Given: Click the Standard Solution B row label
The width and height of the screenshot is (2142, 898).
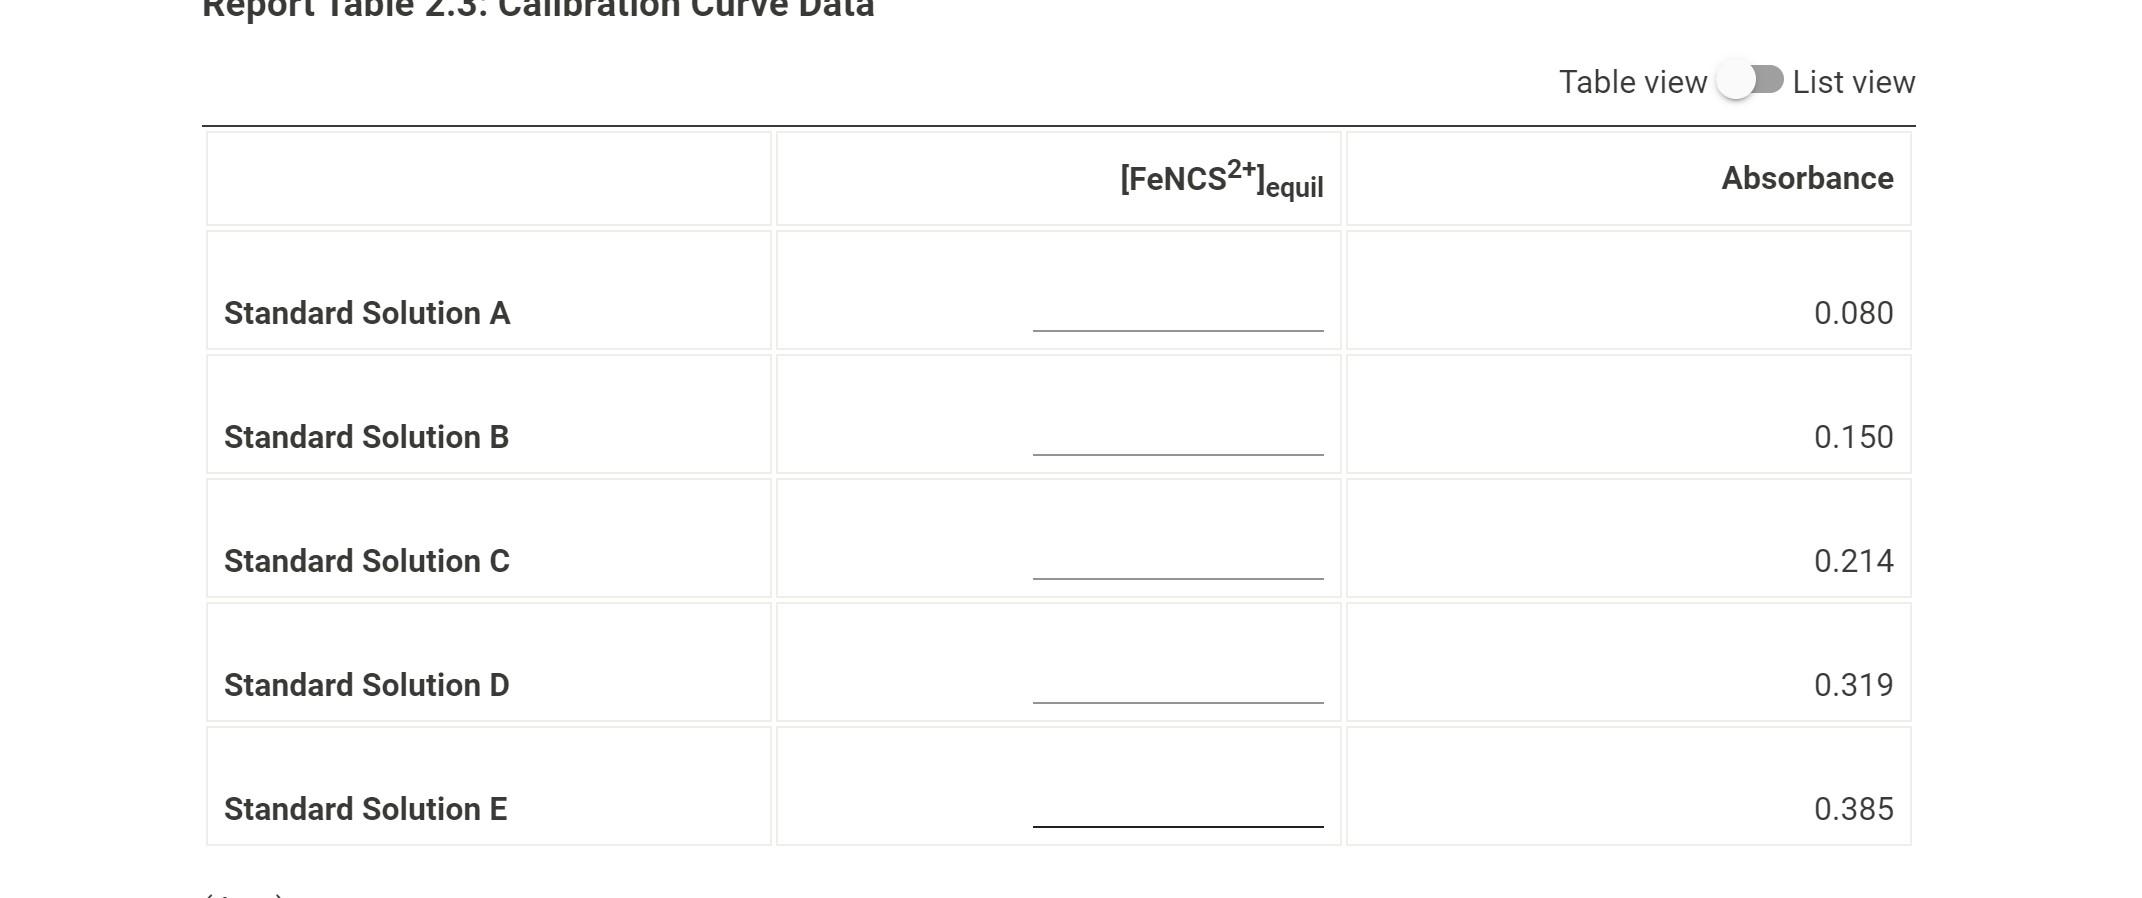Looking at the screenshot, I should pyautogui.click(x=366, y=437).
